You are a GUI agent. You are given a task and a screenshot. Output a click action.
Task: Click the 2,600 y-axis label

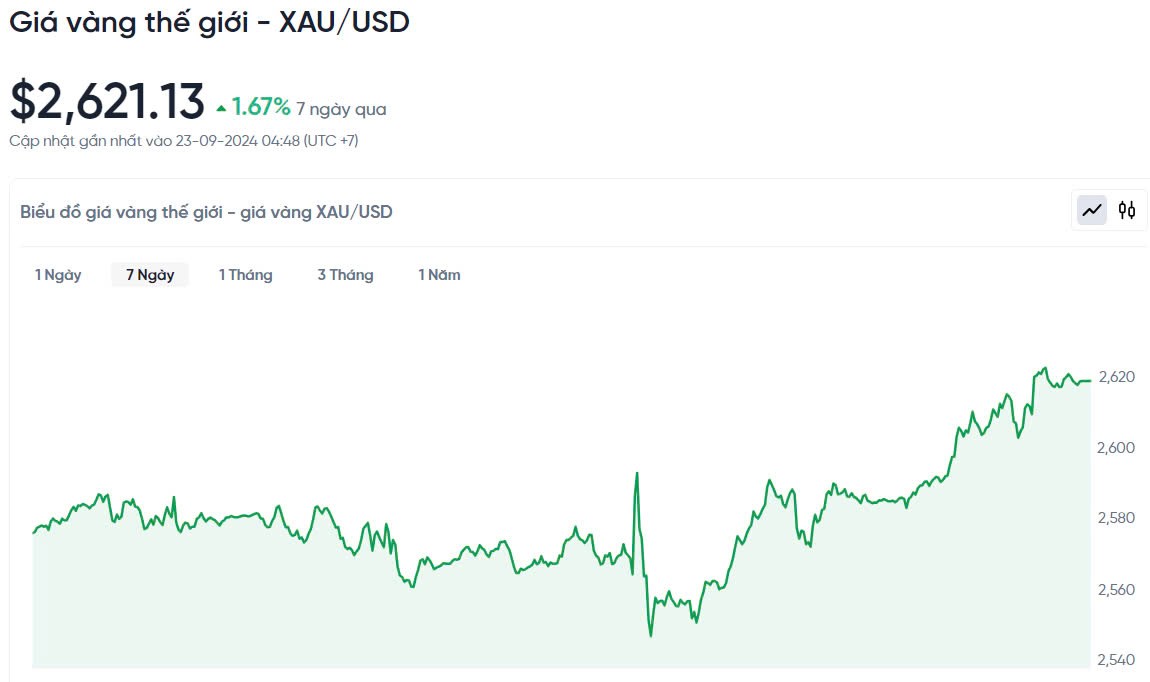pyautogui.click(x=1116, y=447)
